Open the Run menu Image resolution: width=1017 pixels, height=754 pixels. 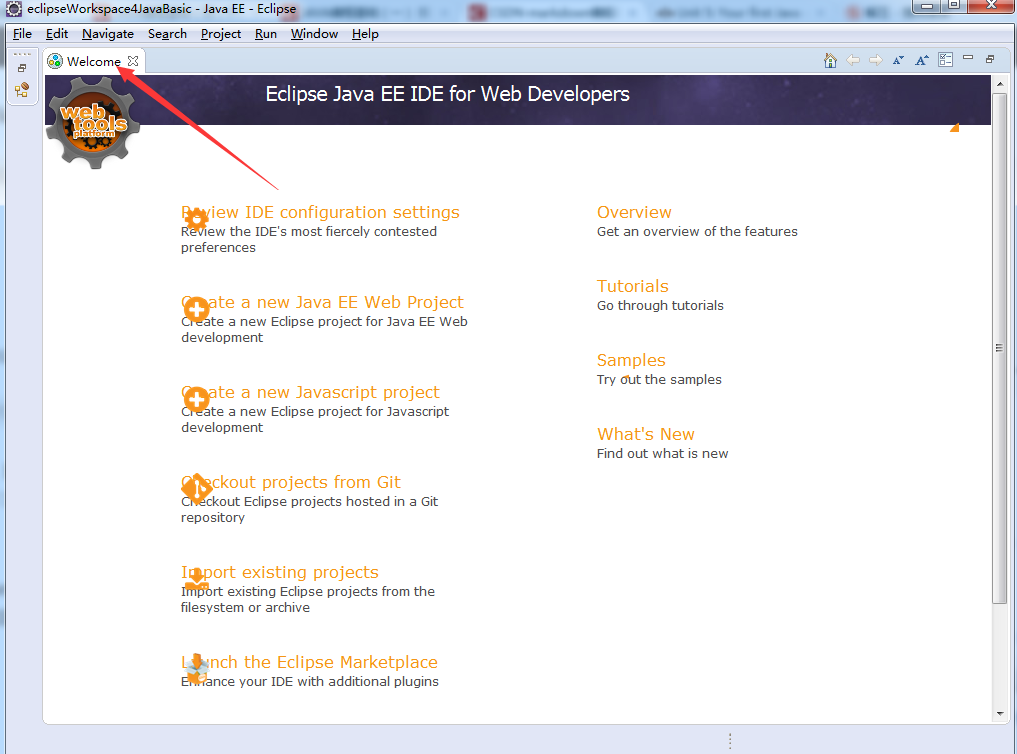[x=265, y=34]
